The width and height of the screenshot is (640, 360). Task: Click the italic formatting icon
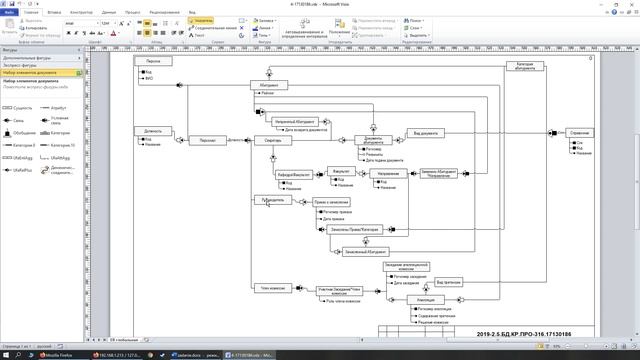tap(76, 33)
